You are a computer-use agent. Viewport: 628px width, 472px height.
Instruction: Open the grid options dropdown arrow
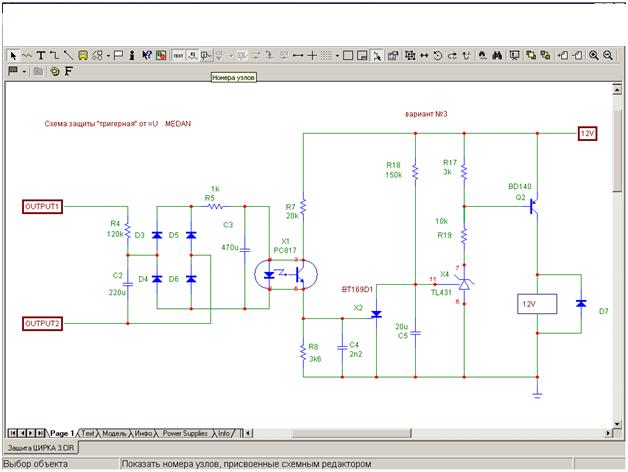click(x=337, y=56)
